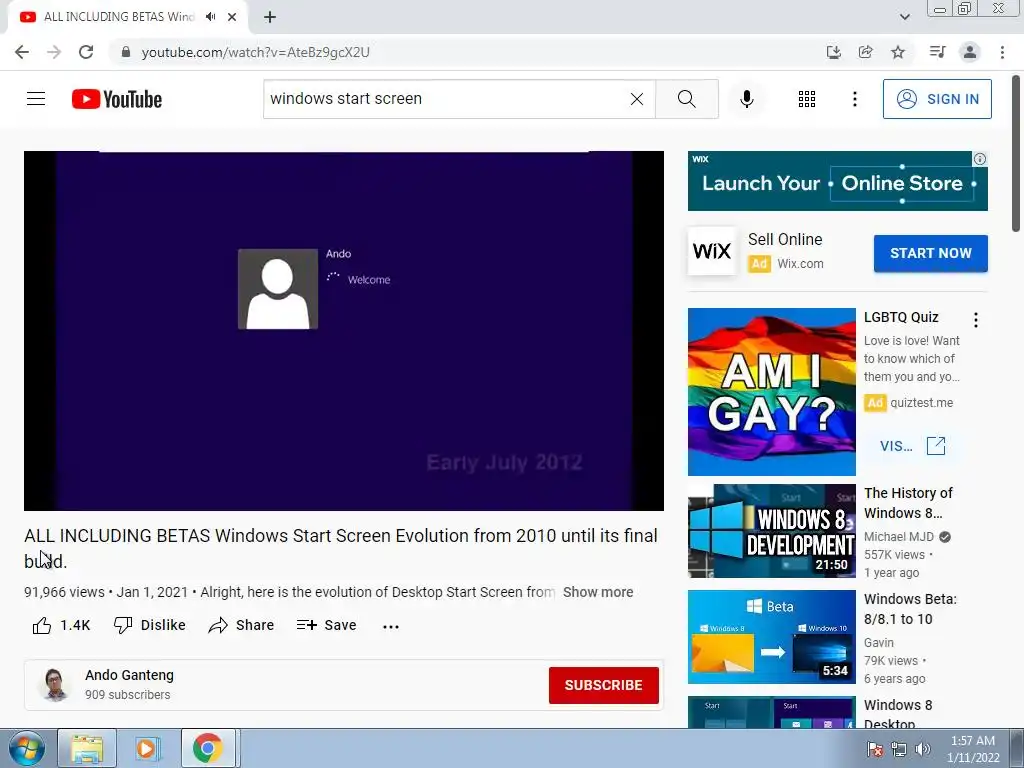Click on the video player area
Viewport: 1024px width, 768px height.
coord(344,330)
